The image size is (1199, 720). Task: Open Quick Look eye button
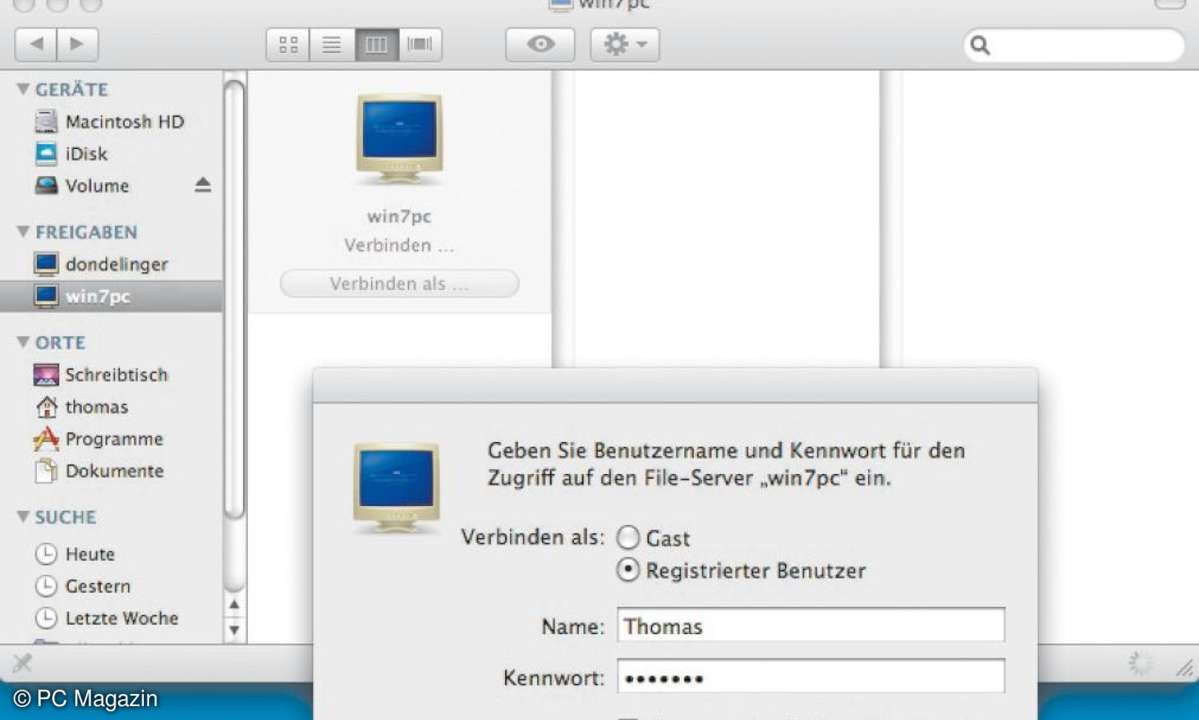click(541, 44)
